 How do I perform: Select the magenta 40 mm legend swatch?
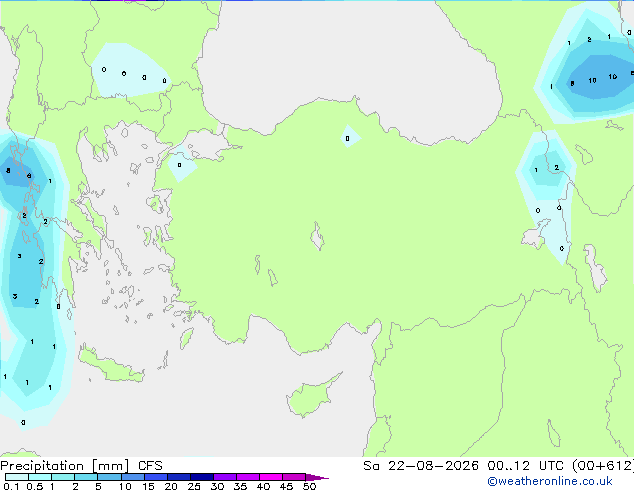pos(271,477)
